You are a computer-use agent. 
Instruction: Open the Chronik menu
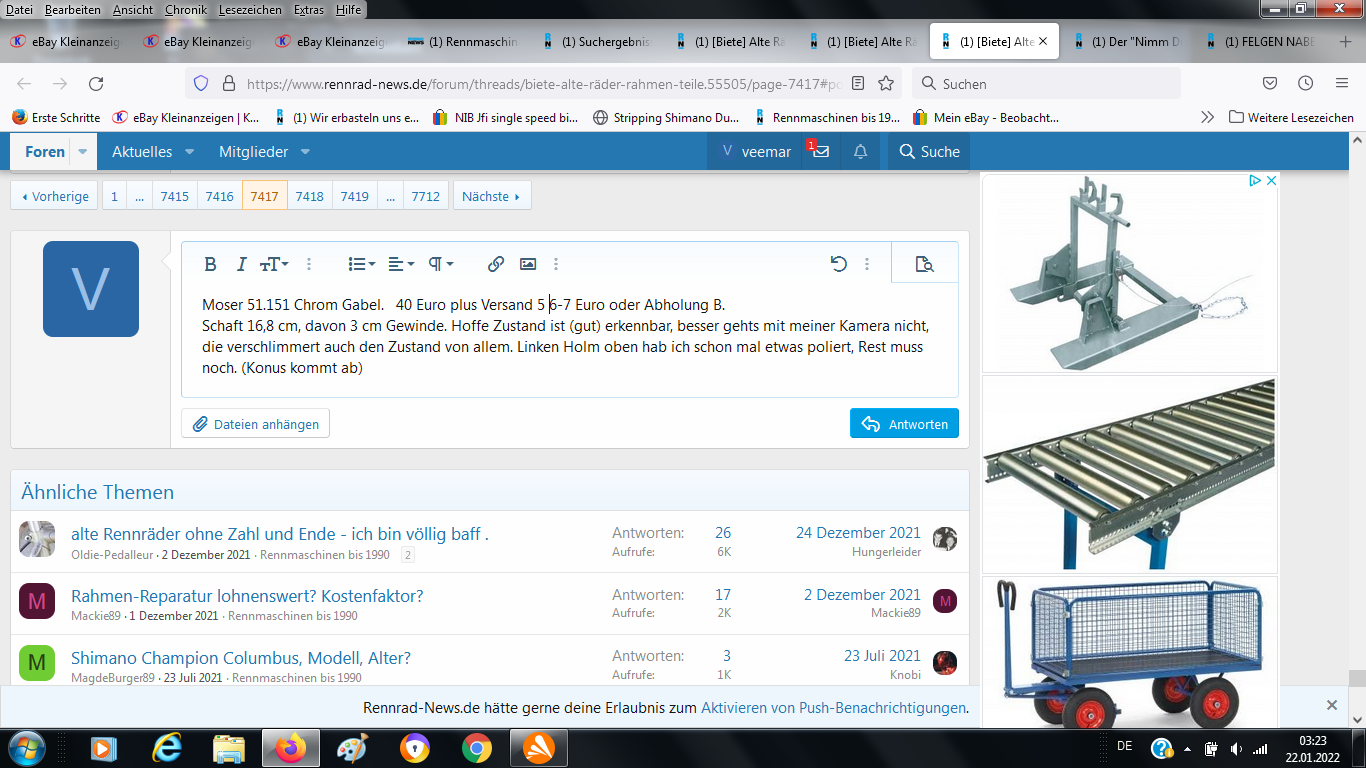185,9
